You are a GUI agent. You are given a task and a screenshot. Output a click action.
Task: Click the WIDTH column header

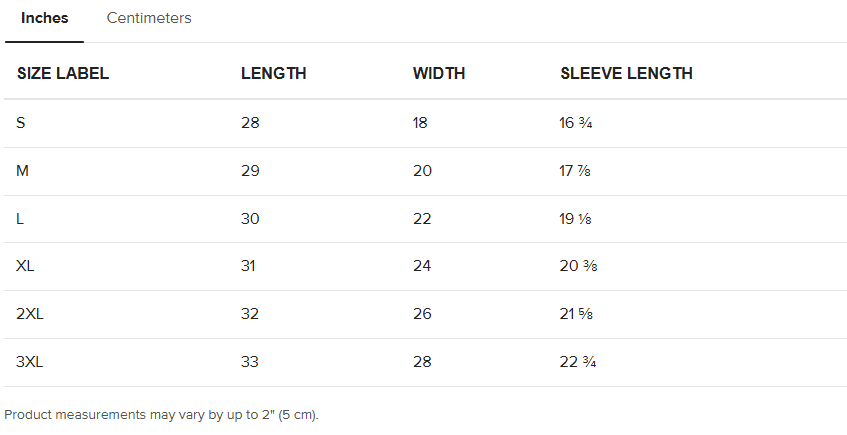coord(439,73)
